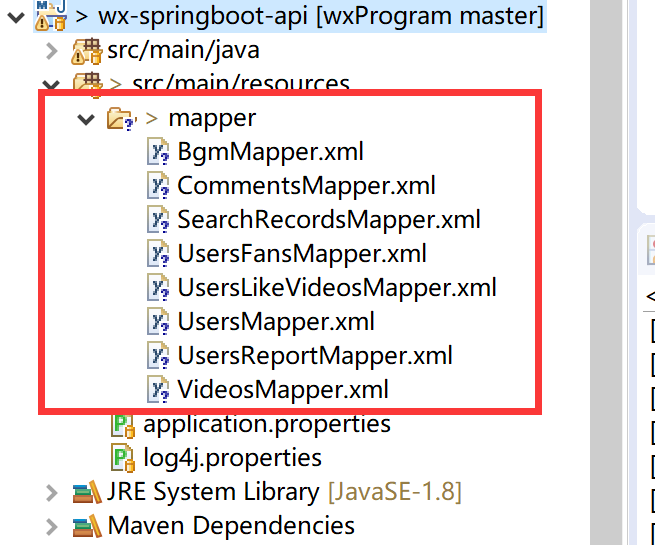Select the wx-springboot-api [wxProgram master] project
Viewport: 655px width, 545px height.
[321, 16]
